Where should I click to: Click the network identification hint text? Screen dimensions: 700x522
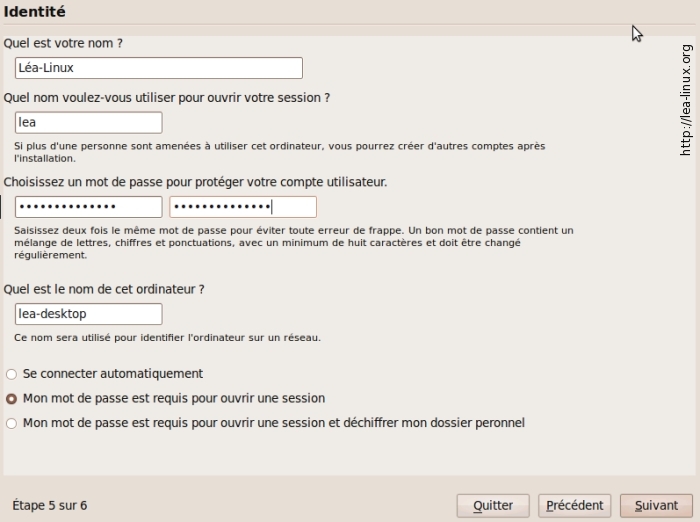167,338
